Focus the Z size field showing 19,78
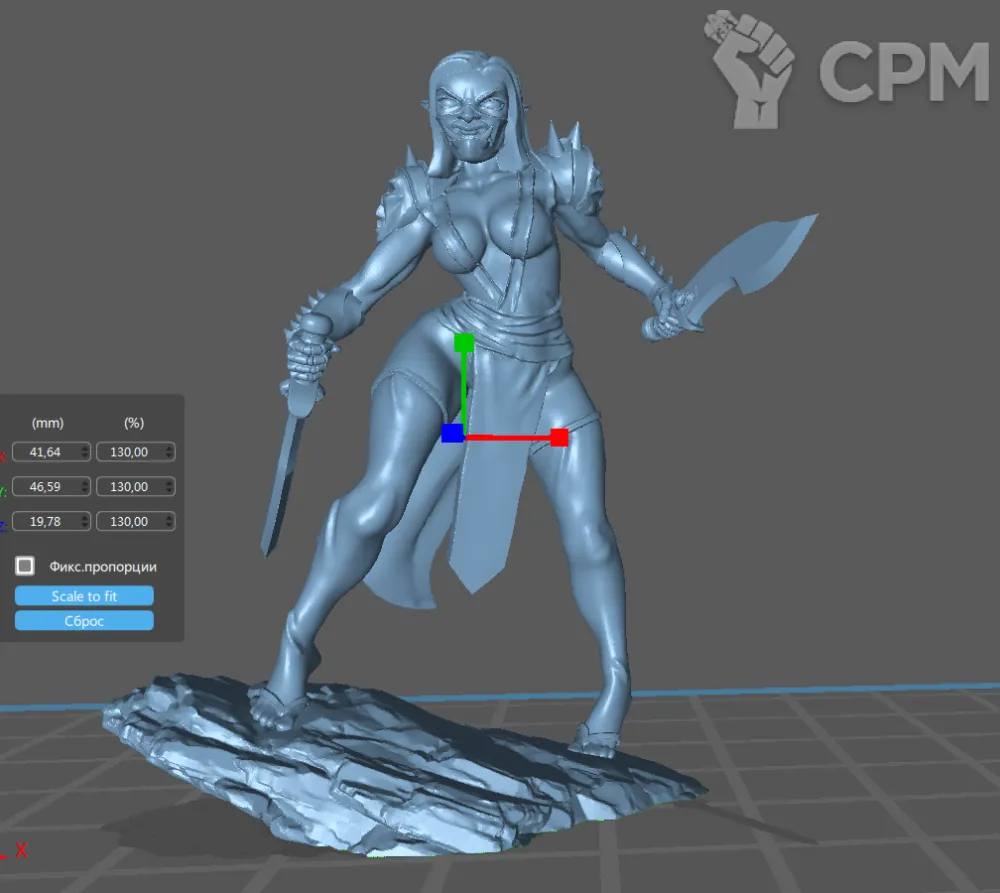 click(46, 521)
